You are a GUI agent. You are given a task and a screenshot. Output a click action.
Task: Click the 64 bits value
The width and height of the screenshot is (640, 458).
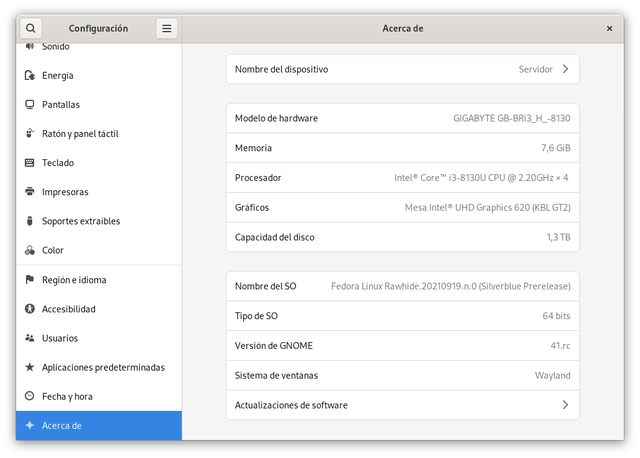coord(556,316)
